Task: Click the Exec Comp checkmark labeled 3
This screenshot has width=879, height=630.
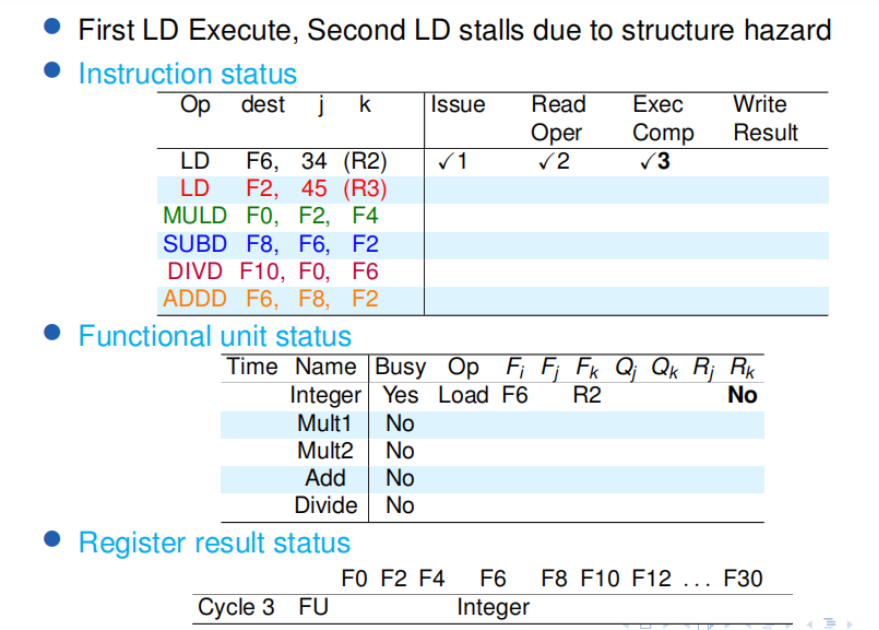Action: [652, 161]
